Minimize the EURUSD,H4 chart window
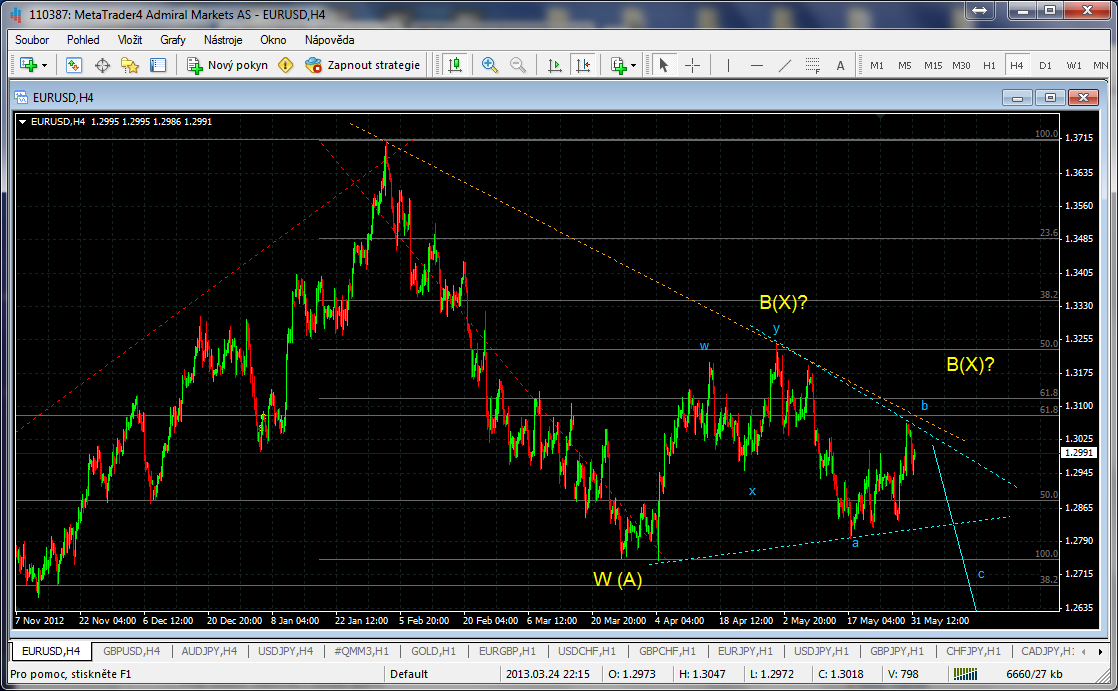Image resolution: width=1118 pixels, height=691 pixels. [x=1017, y=98]
